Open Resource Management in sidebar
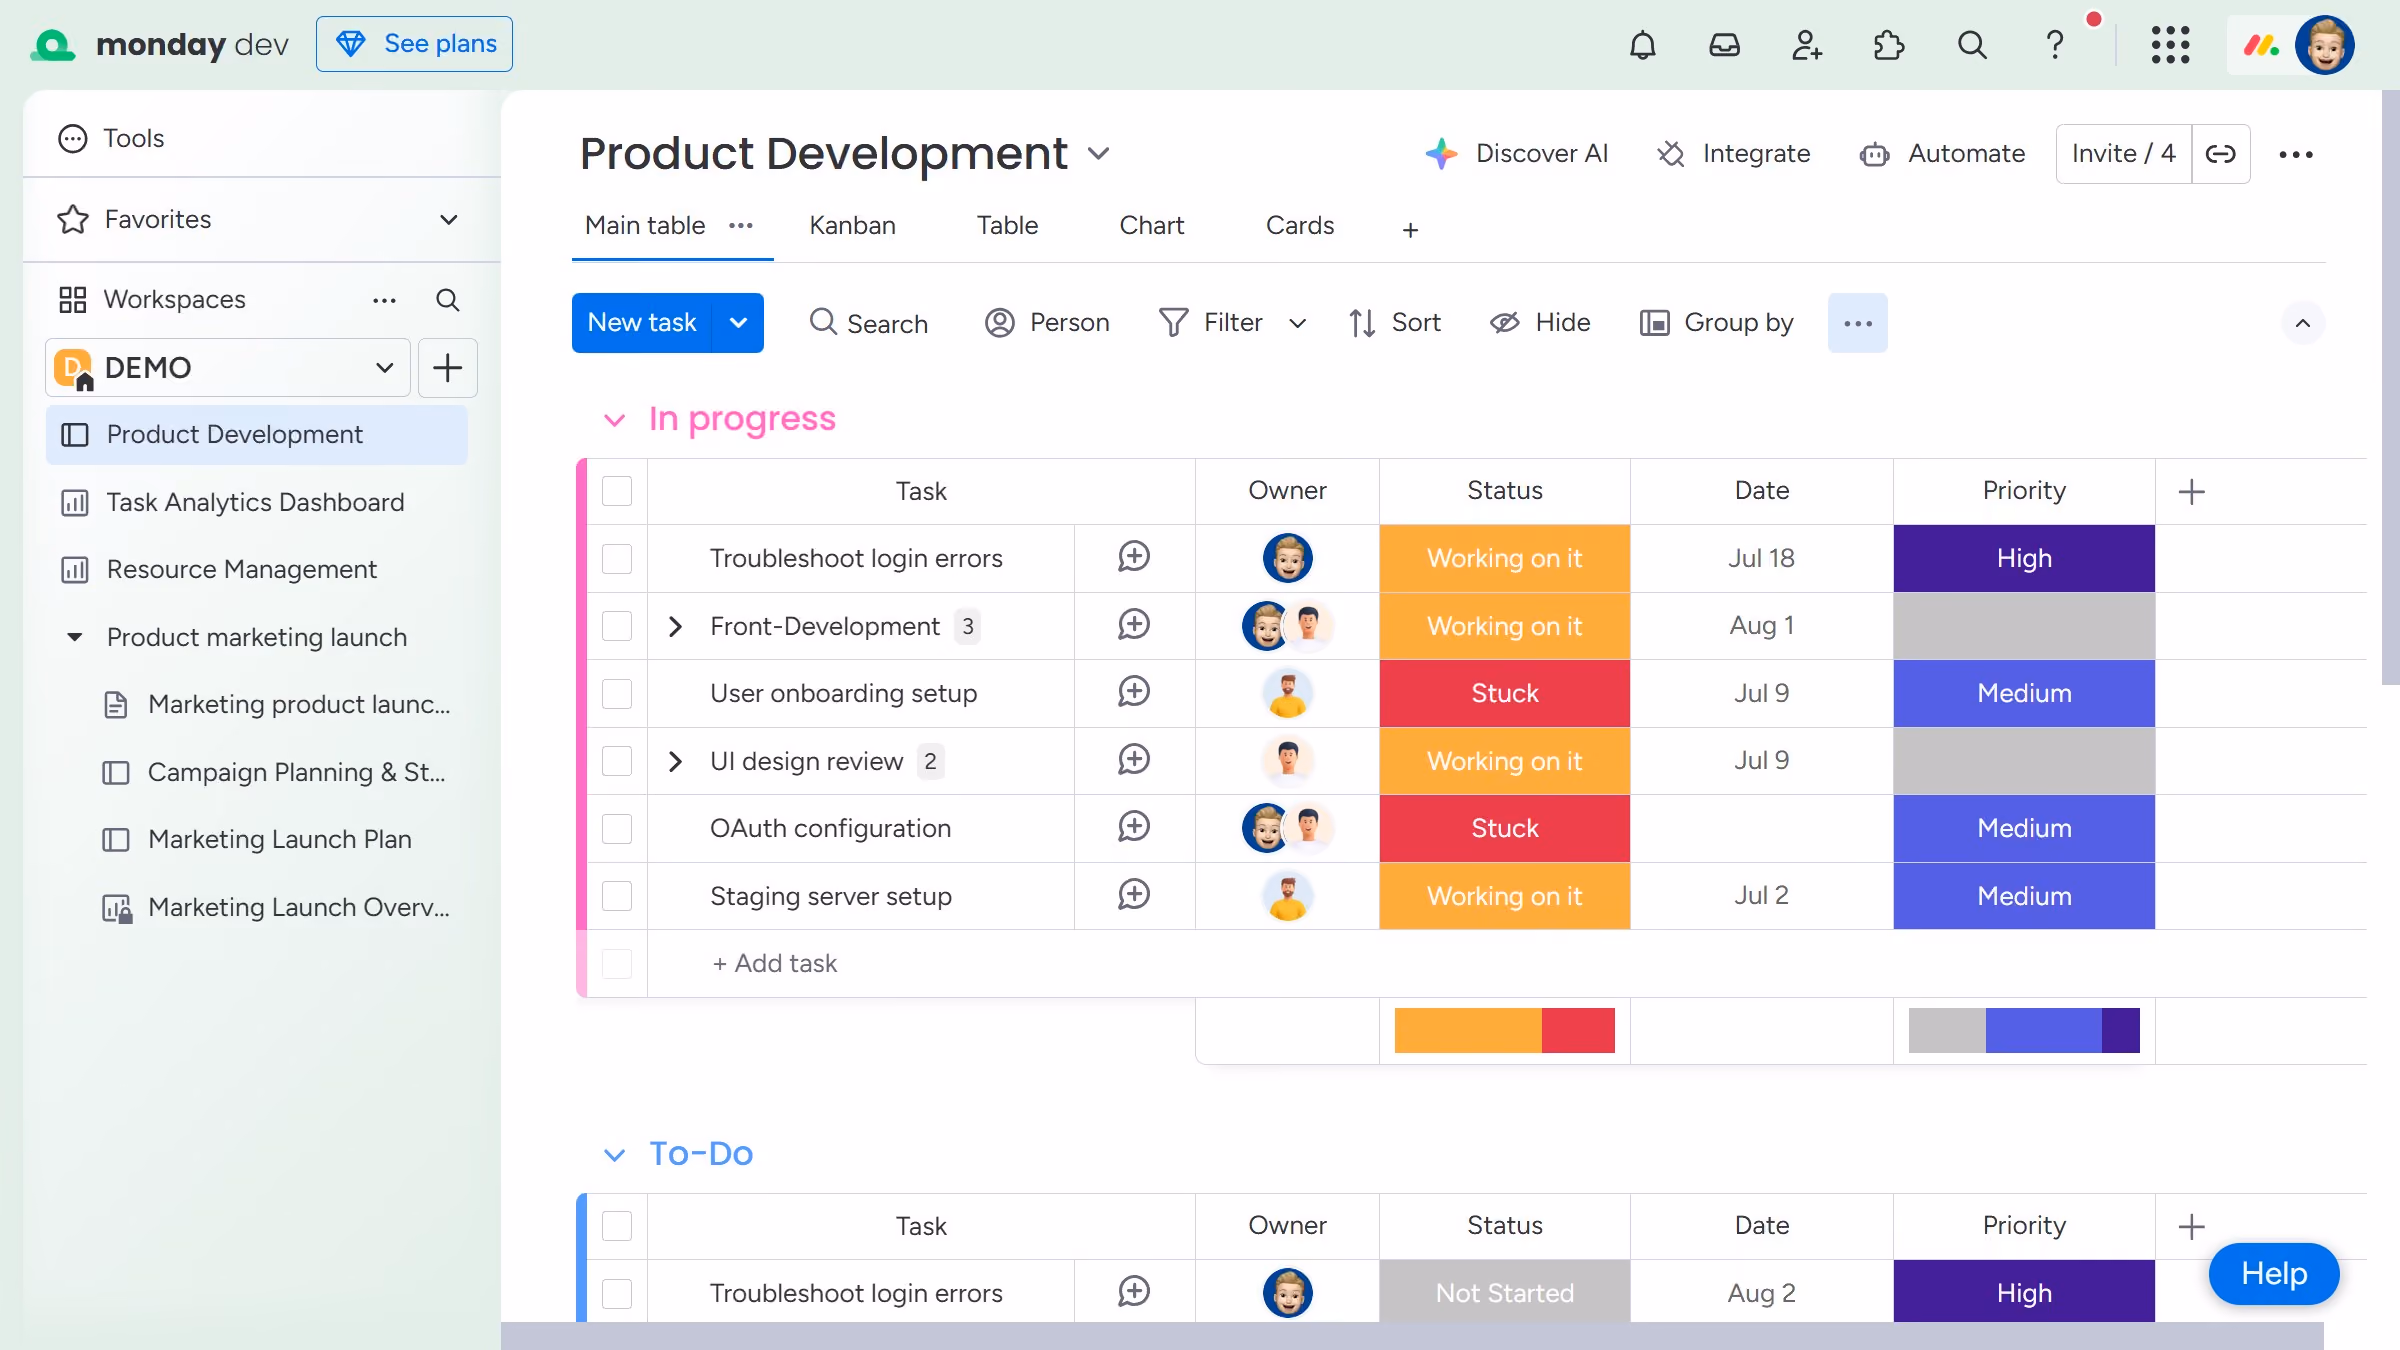Image resolution: width=2400 pixels, height=1350 pixels. coord(256,569)
